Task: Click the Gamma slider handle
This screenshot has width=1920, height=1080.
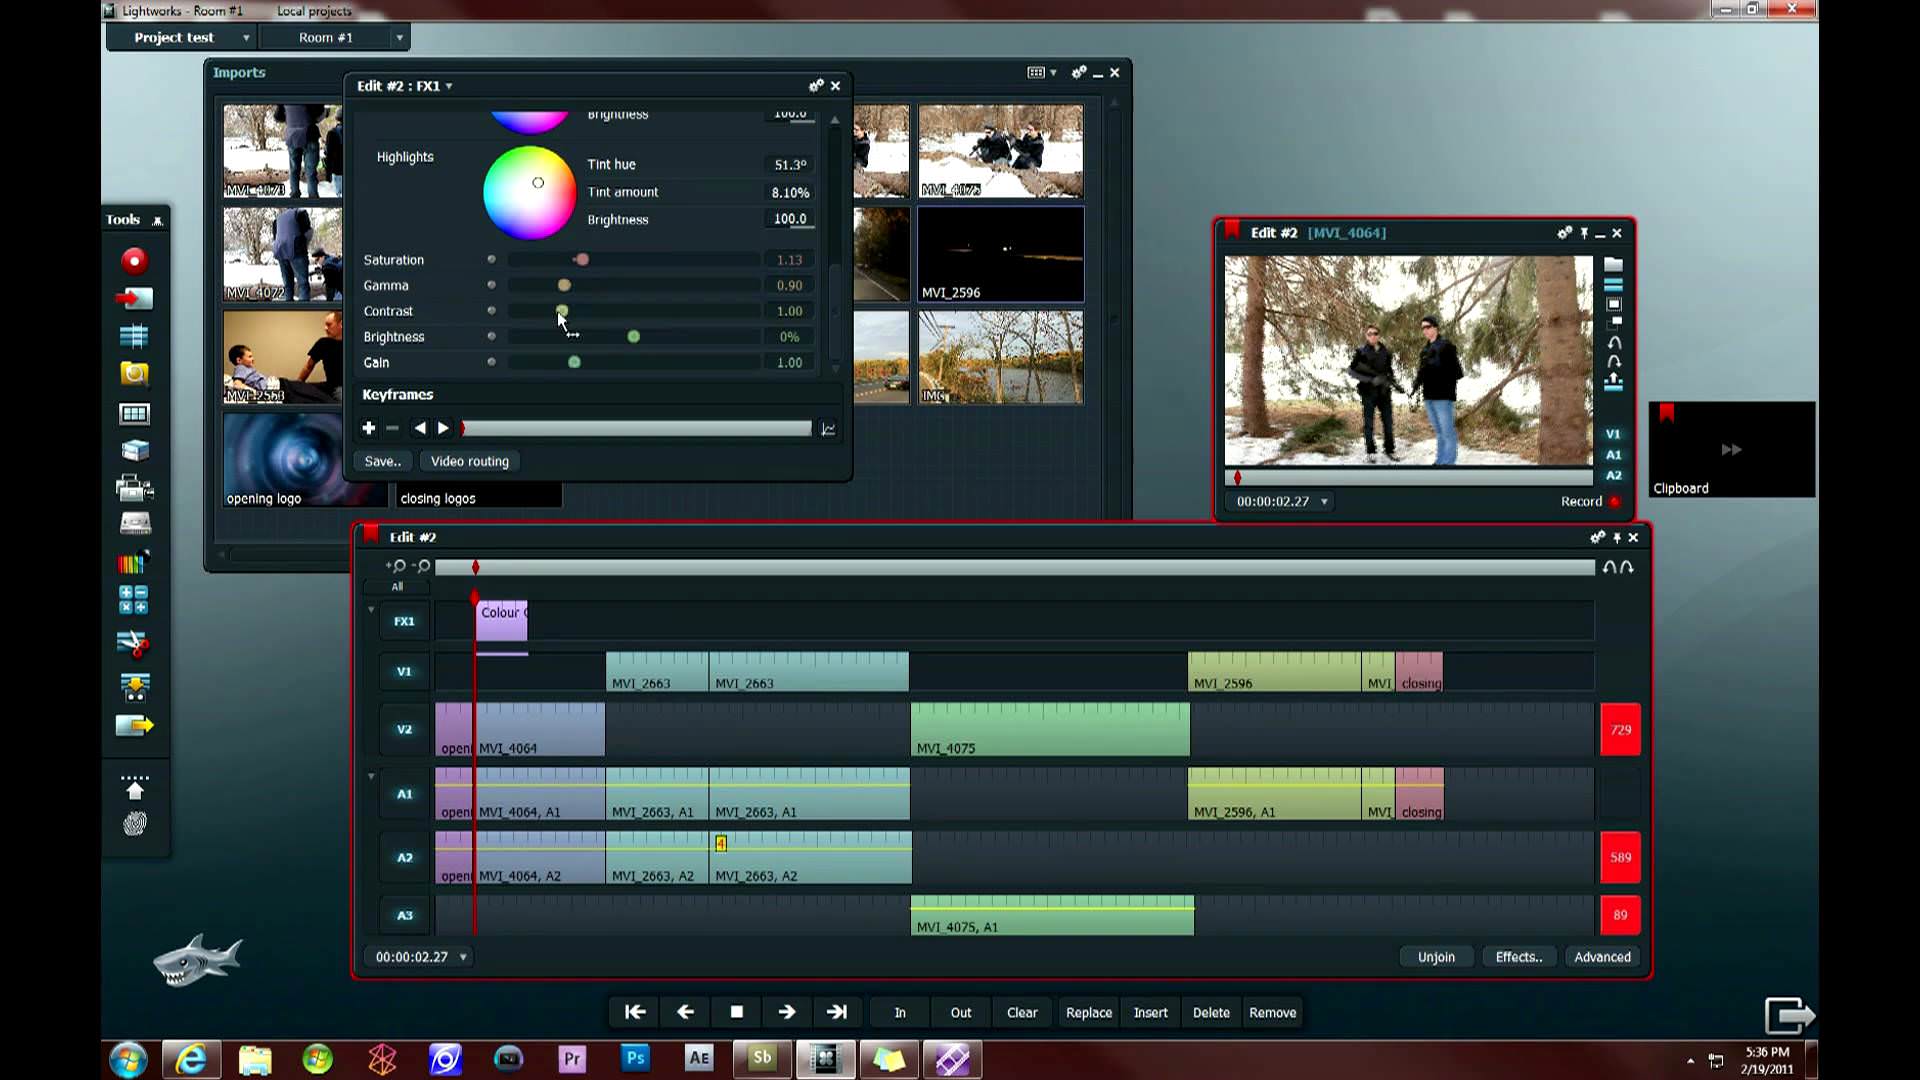Action: click(564, 285)
